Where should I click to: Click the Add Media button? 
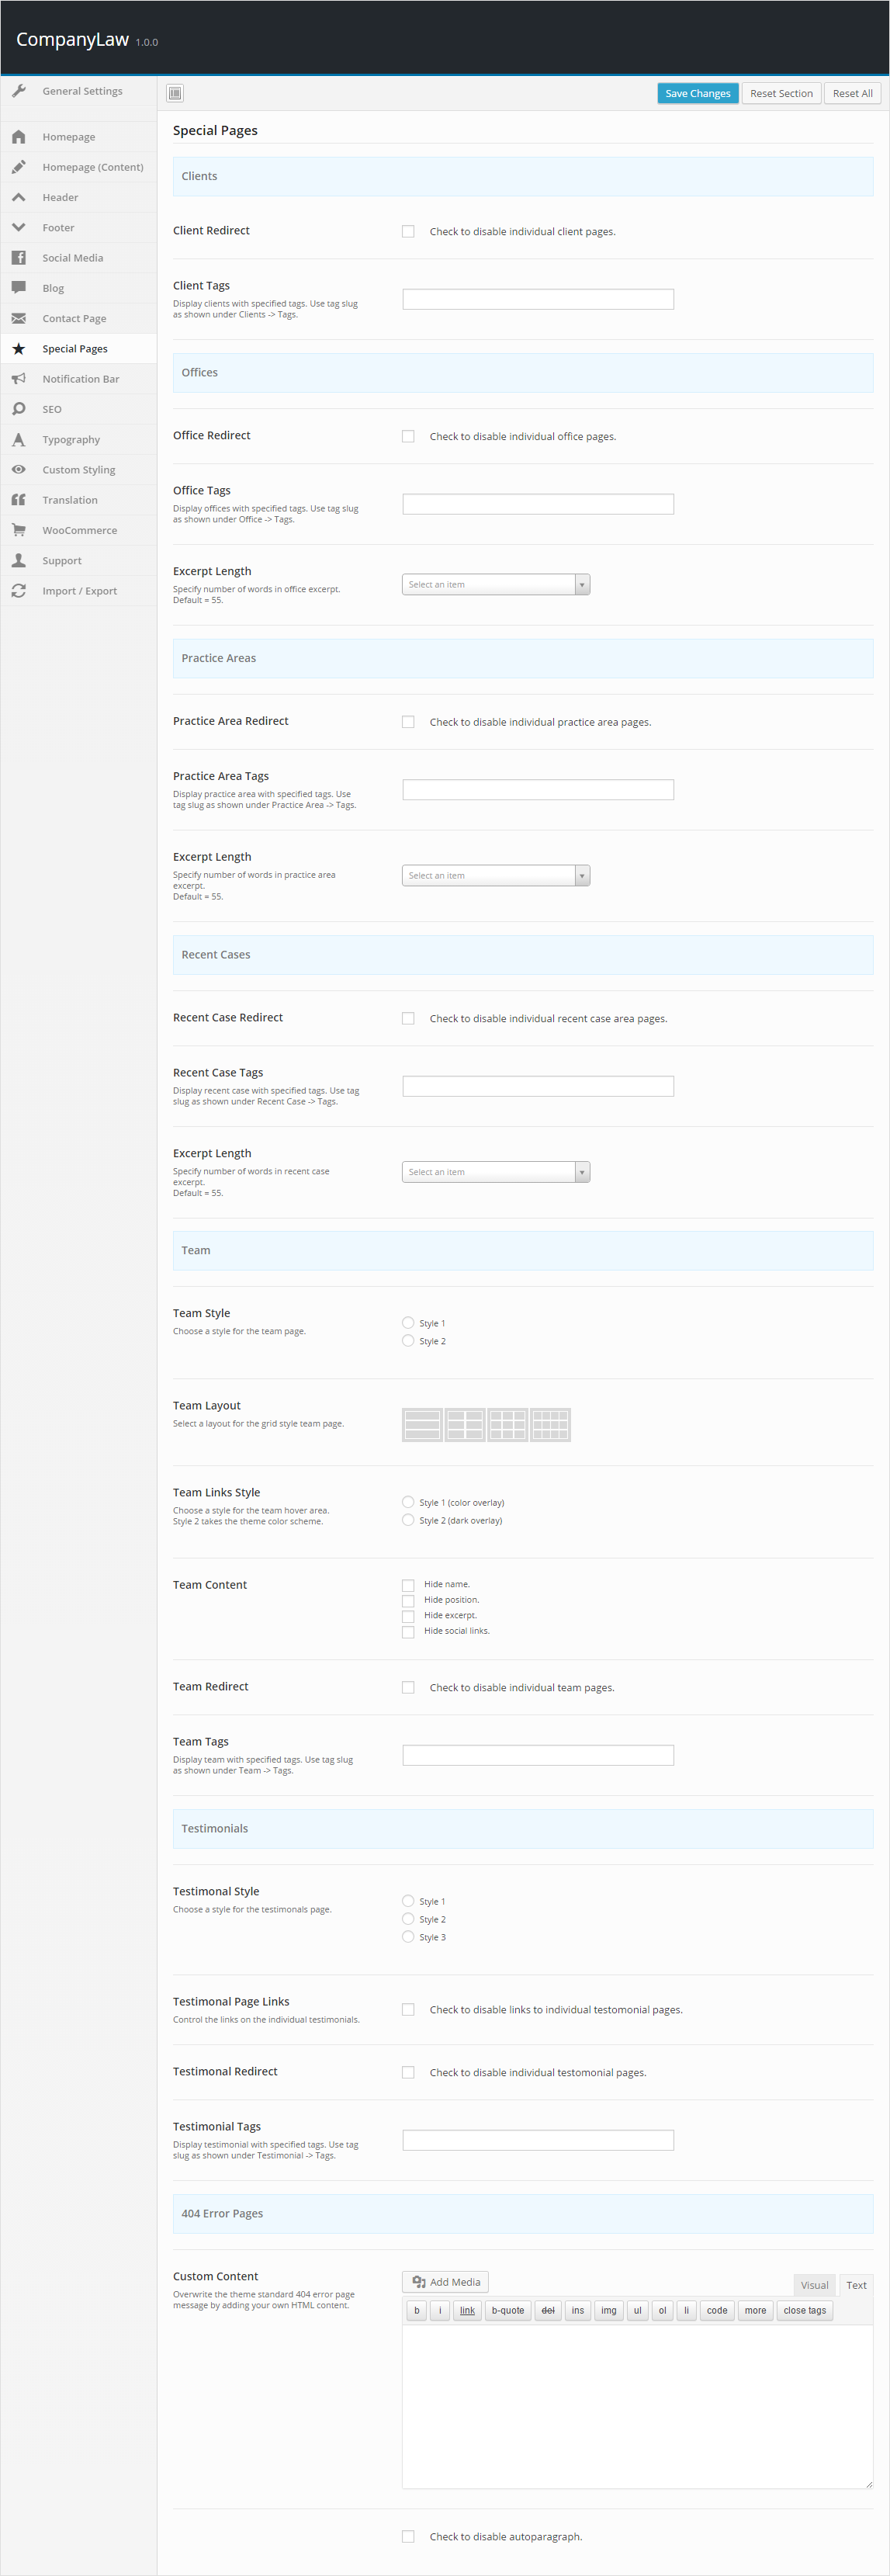(x=445, y=2282)
